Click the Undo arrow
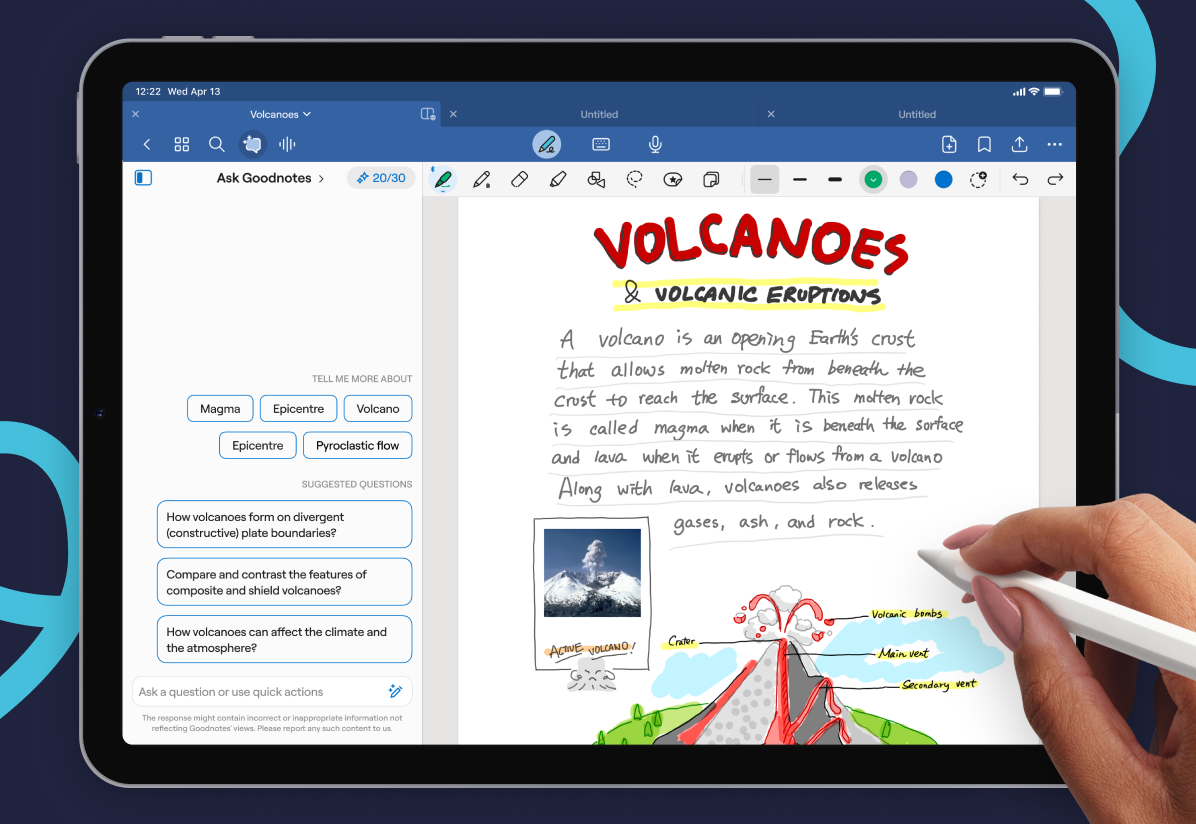 pyautogui.click(x=1020, y=179)
